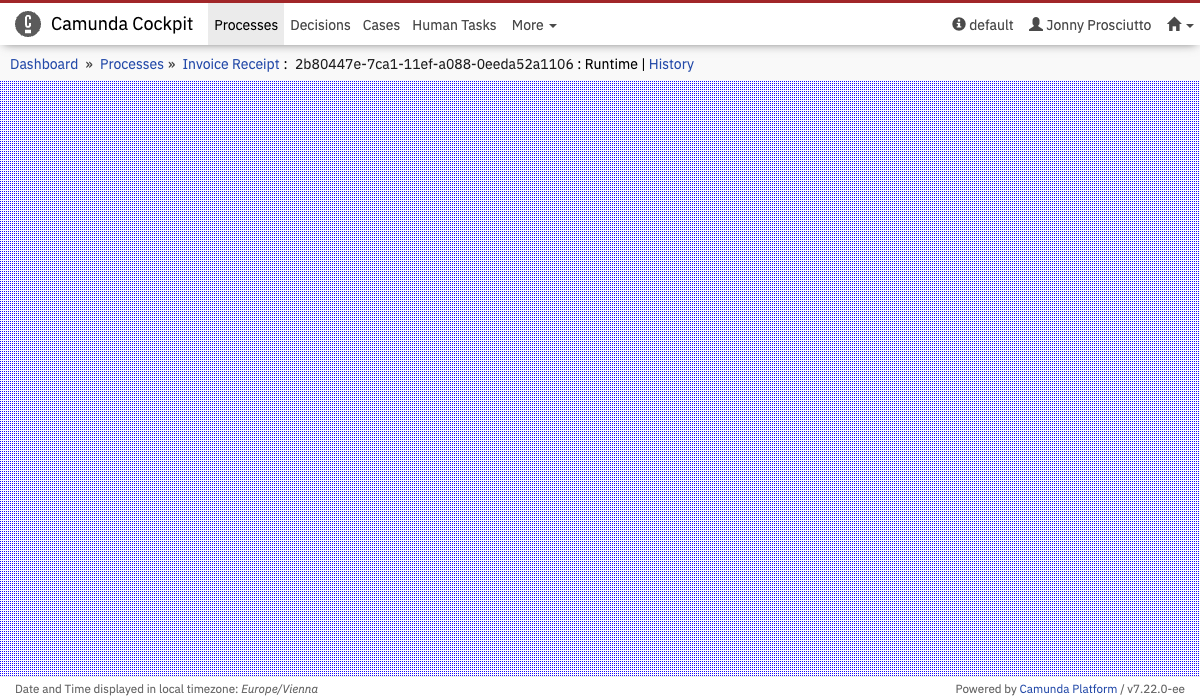Open the Decisions navigation tab
The height and width of the screenshot is (700, 1200).
[320, 25]
